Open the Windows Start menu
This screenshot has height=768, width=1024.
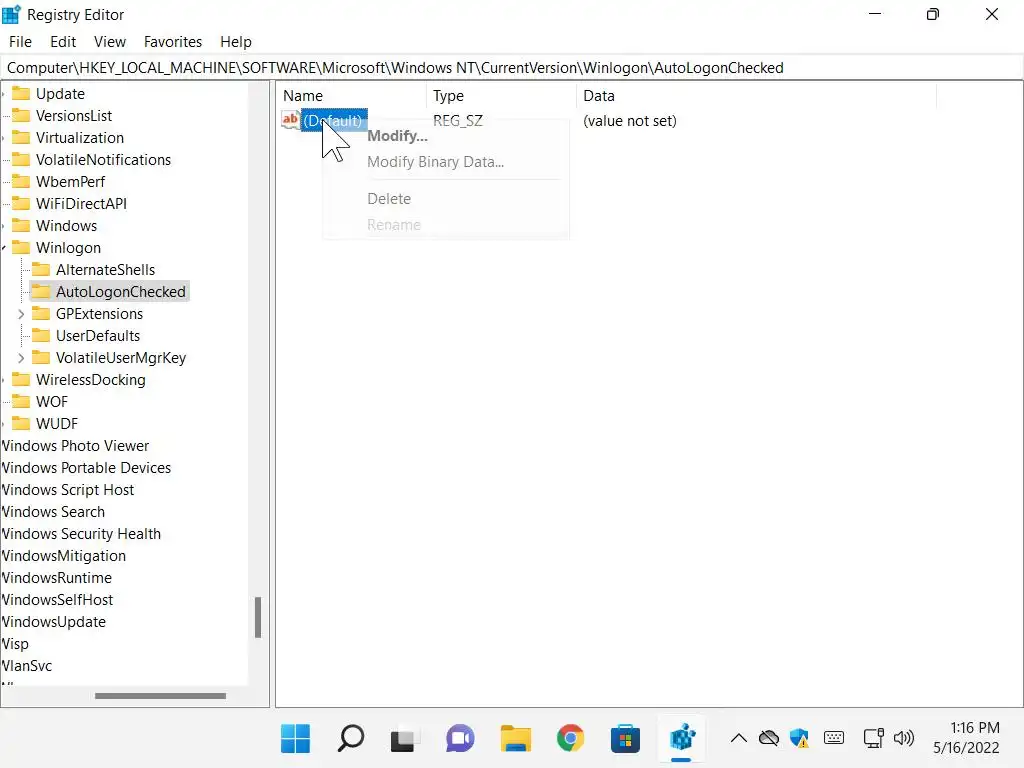(295, 739)
